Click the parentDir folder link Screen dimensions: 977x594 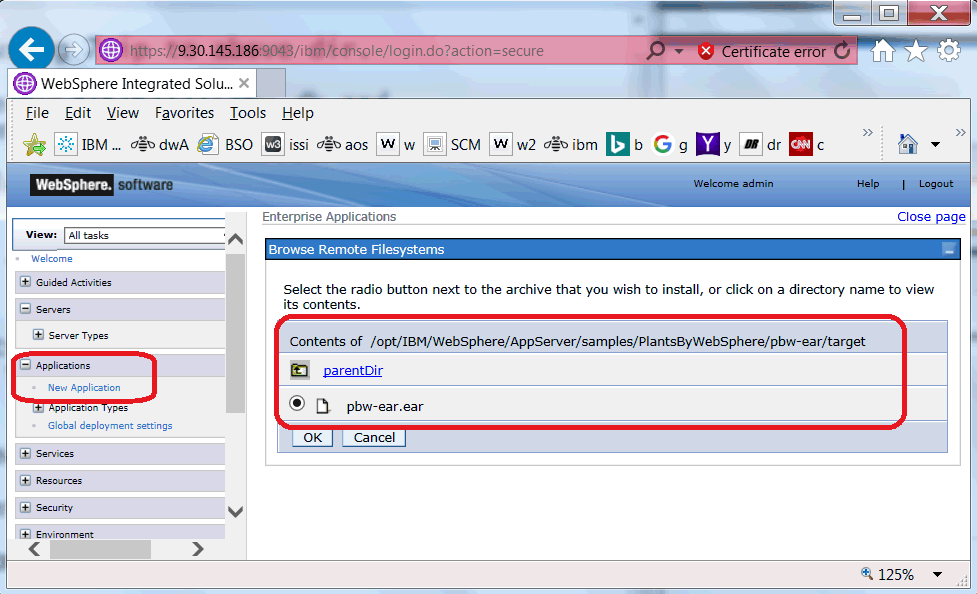point(353,370)
